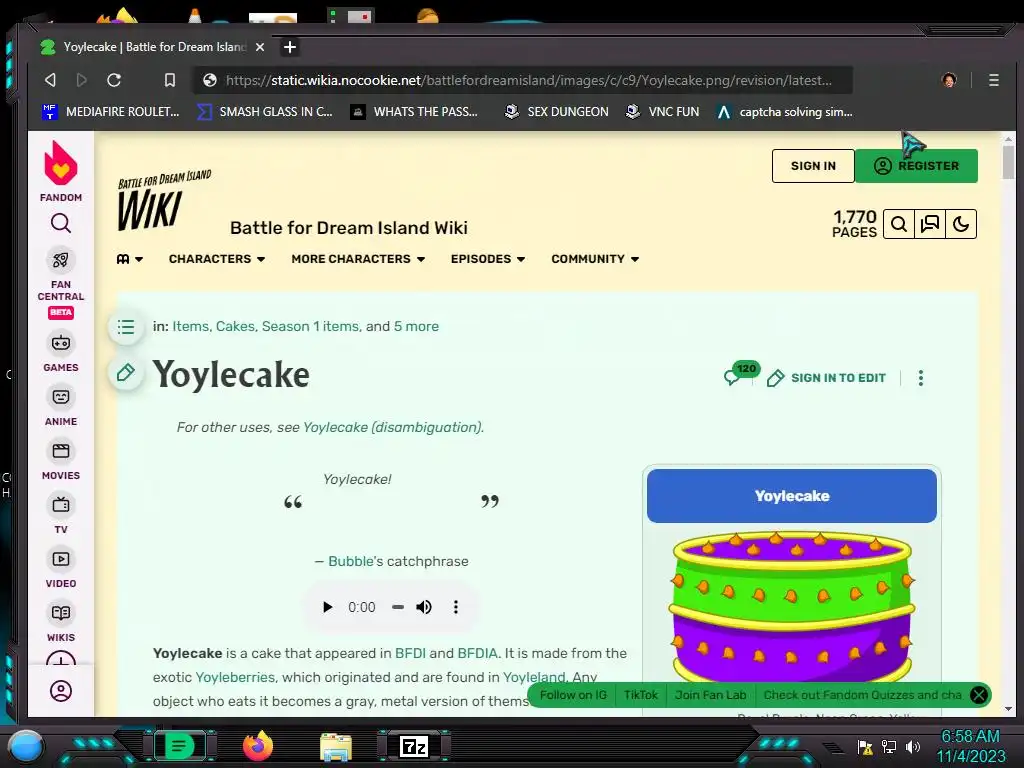The width and height of the screenshot is (1024, 768).
Task: Open the browser profile avatar
Action: (949, 80)
